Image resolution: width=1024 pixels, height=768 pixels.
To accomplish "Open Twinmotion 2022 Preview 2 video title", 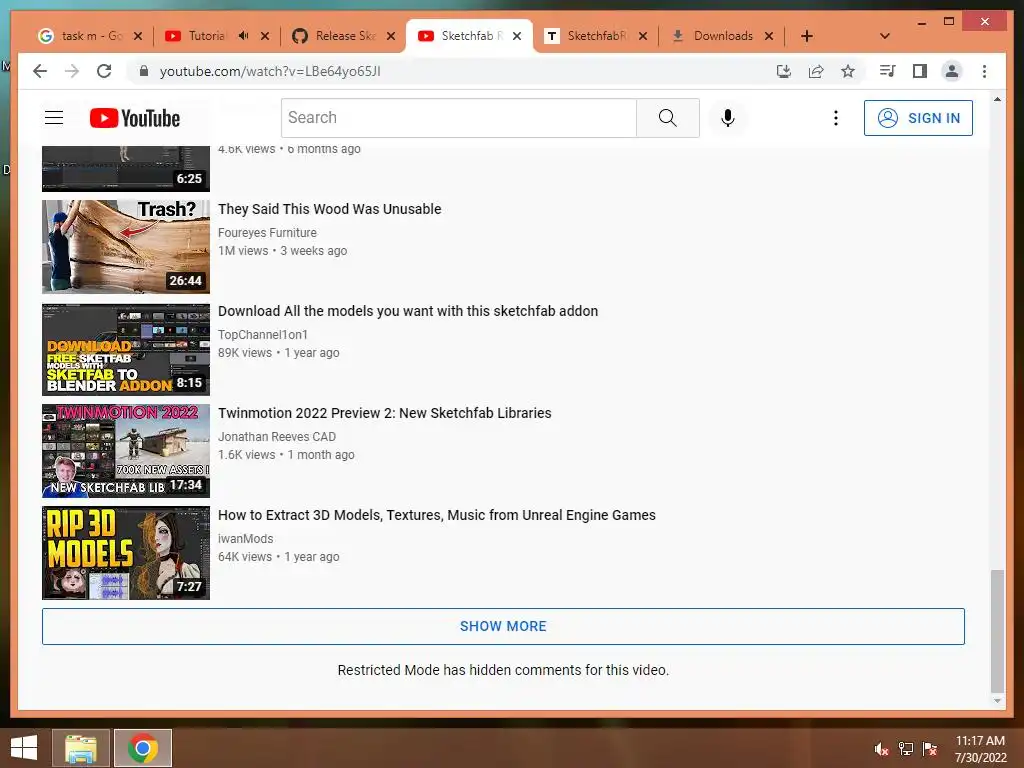I will coord(385,413).
